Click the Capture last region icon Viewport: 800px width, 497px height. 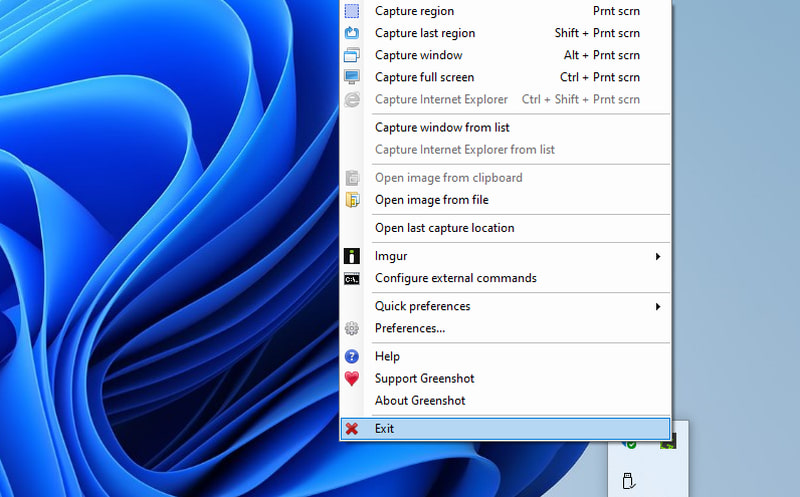(352, 33)
